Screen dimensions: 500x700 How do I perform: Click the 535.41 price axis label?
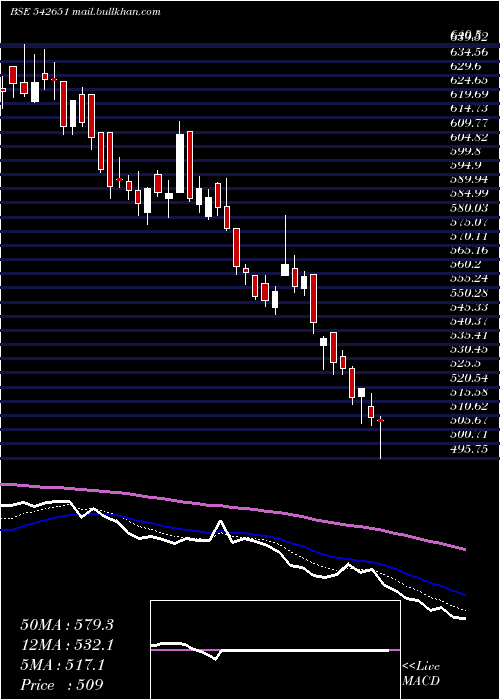[x=469, y=336]
